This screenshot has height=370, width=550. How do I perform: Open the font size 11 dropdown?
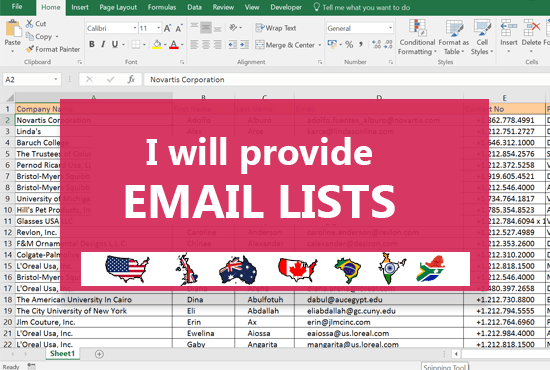point(159,28)
